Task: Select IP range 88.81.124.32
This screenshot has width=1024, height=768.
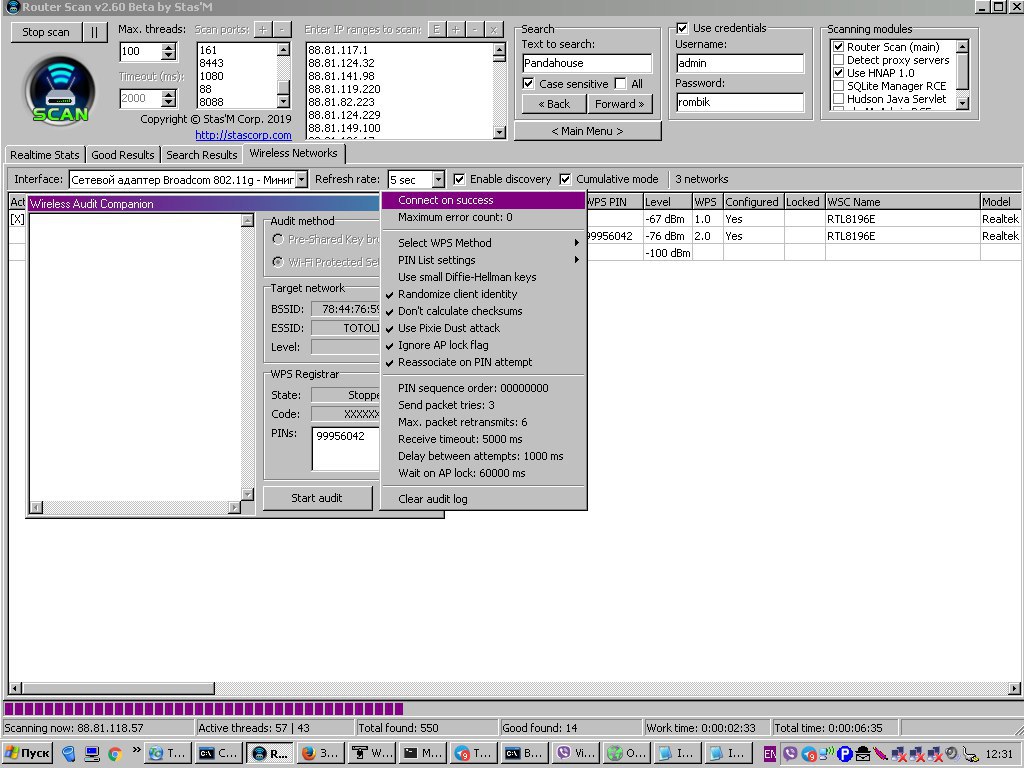Action: click(342, 63)
